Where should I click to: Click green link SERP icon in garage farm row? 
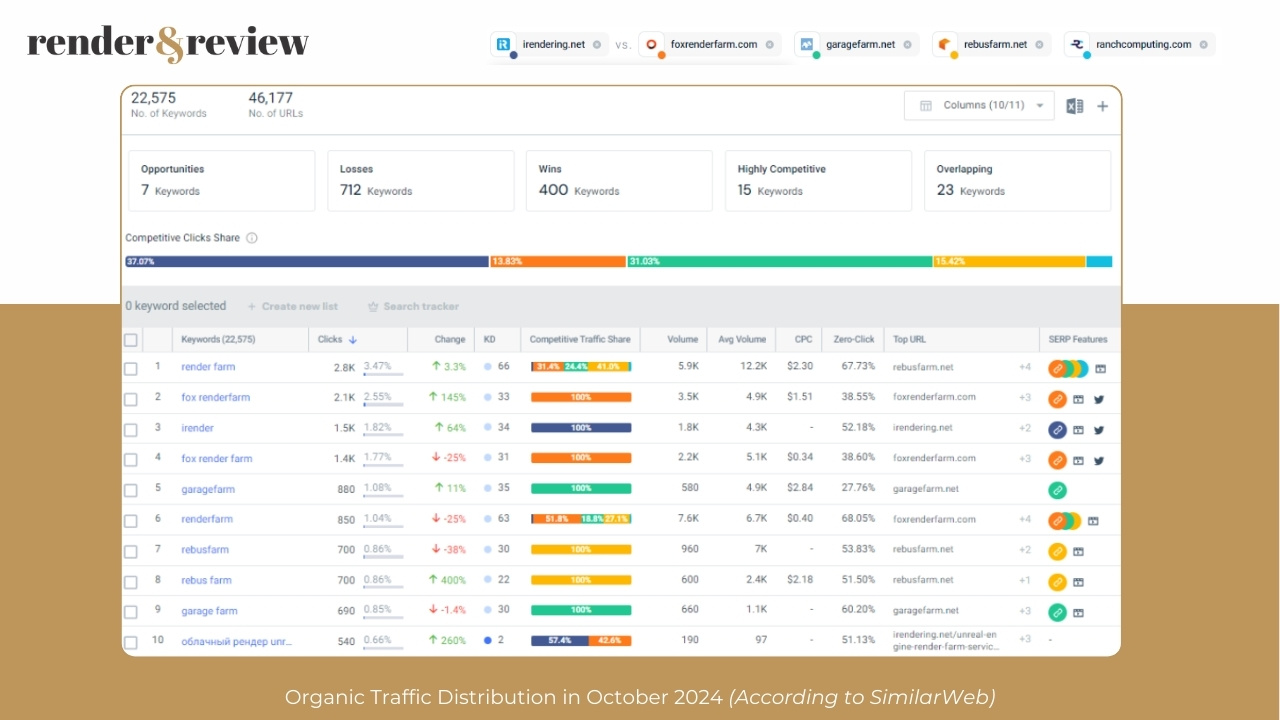pyautogui.click(x=1057, y=612)
